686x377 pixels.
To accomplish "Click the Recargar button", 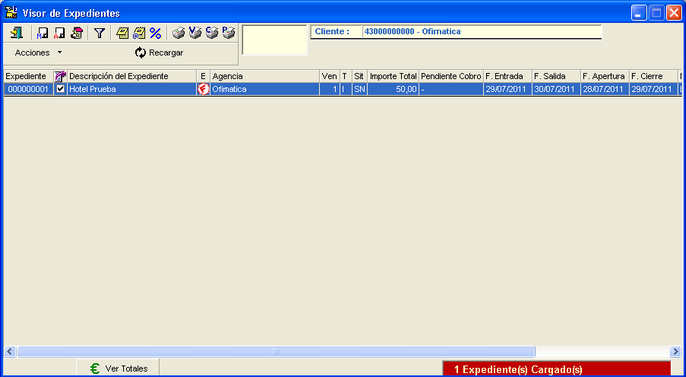I will pyautogui.click(x=159, y=52).
